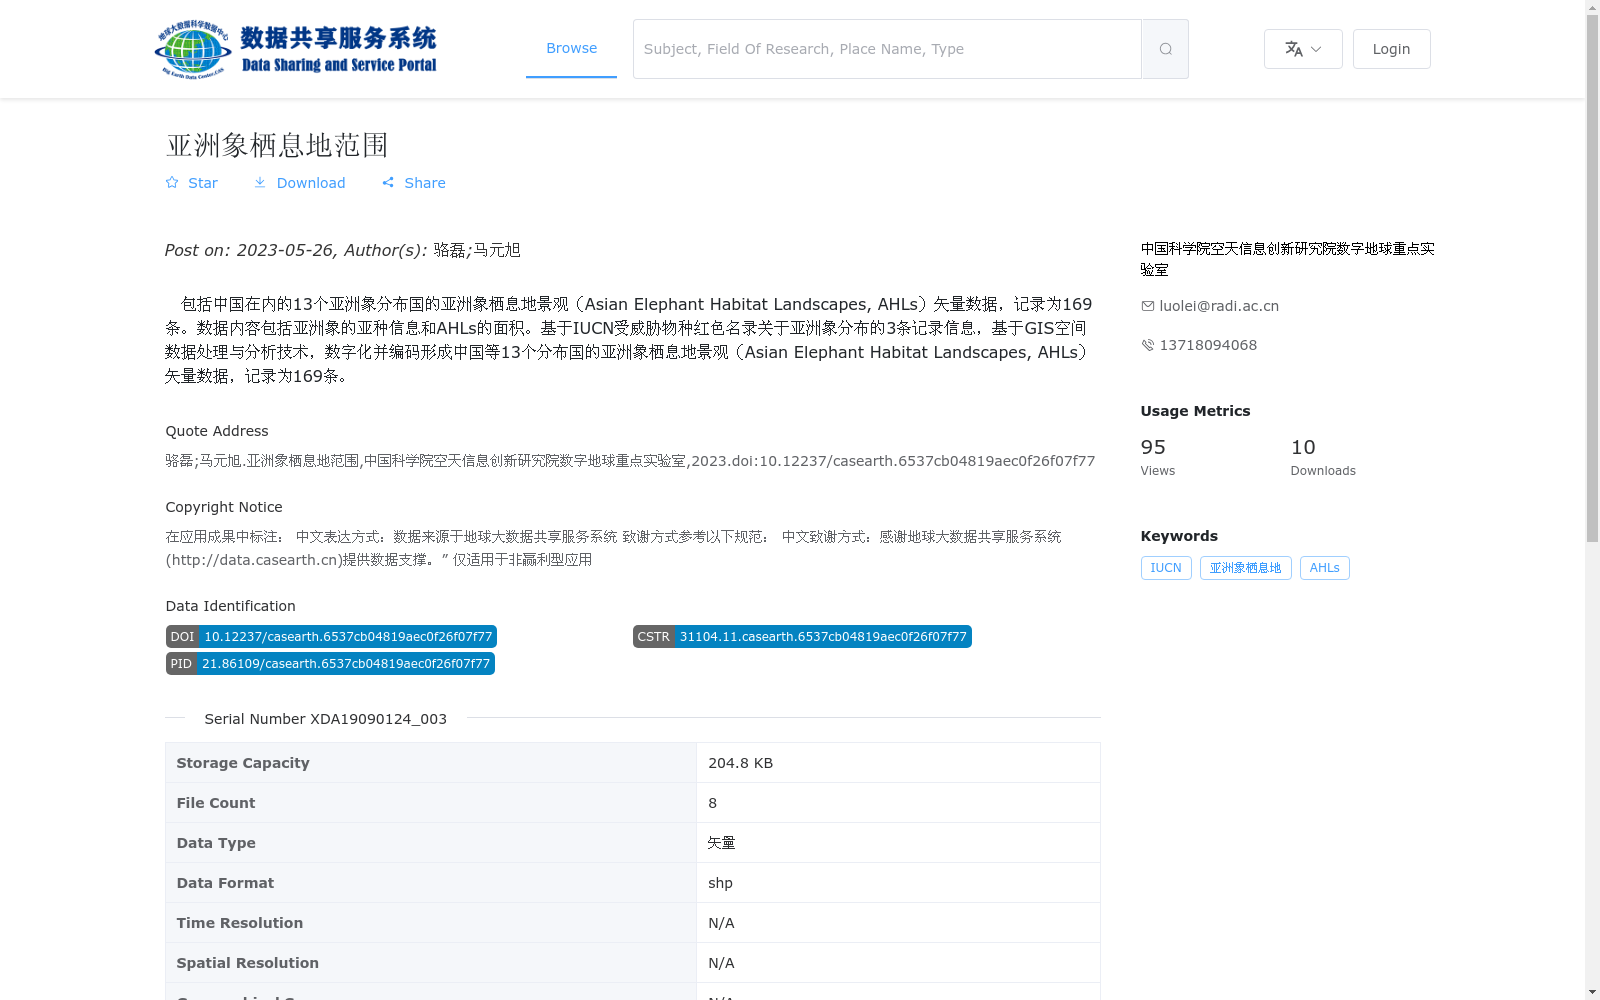Image resolution: width=1600 pixels, height=1000 pixels.
Task: Select the 亚洲象栖息地 keyword tag
Action: tap(1246, 568)
